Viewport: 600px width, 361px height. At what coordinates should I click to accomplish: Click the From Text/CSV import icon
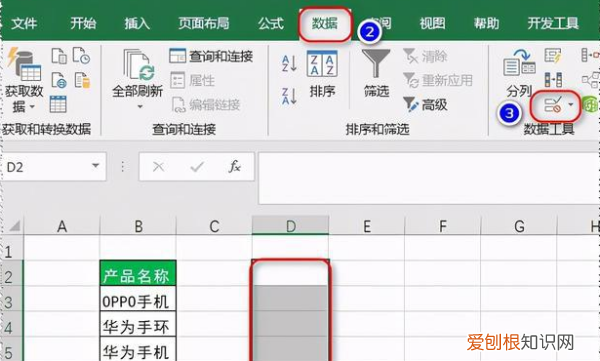[59, 56]
